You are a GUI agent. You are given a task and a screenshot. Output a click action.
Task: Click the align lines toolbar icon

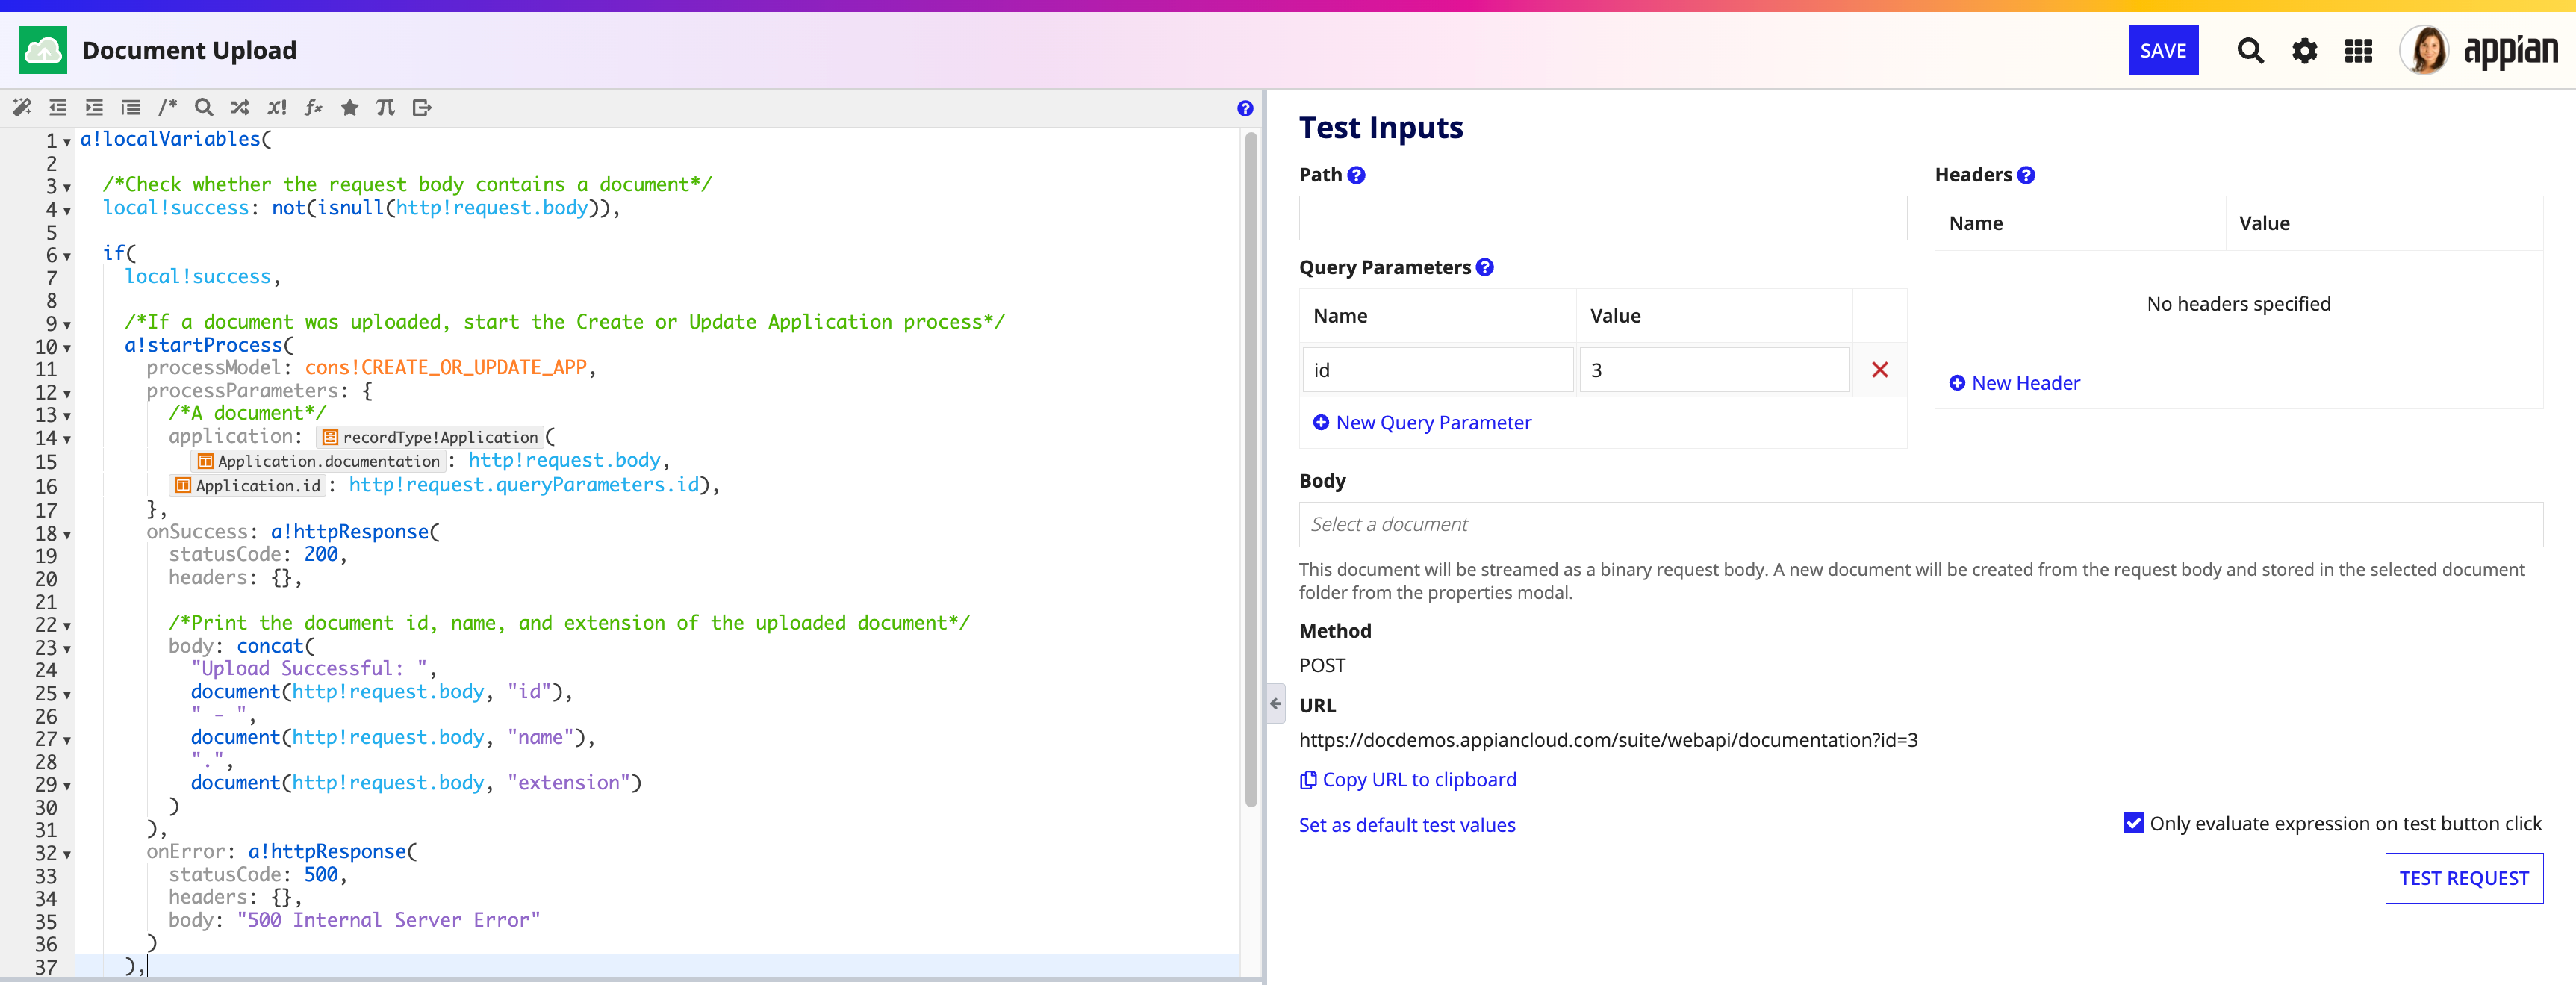coord(131,107)
